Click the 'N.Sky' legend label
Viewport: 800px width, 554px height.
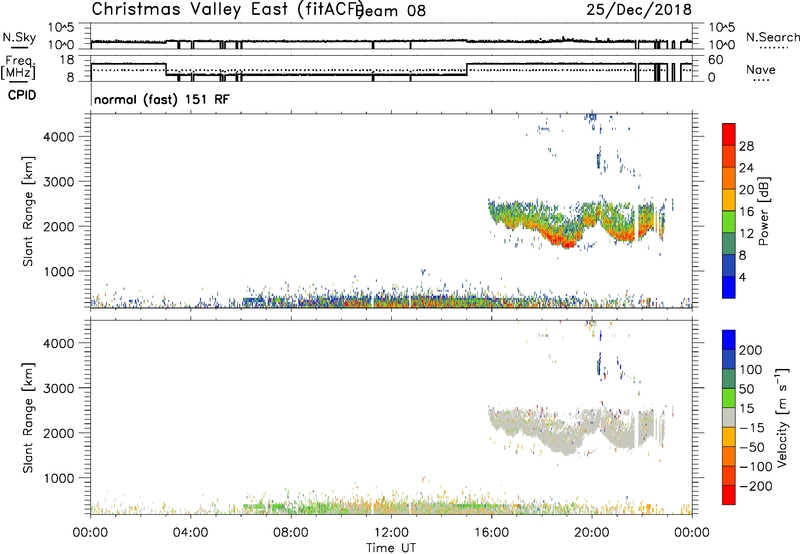19,37
